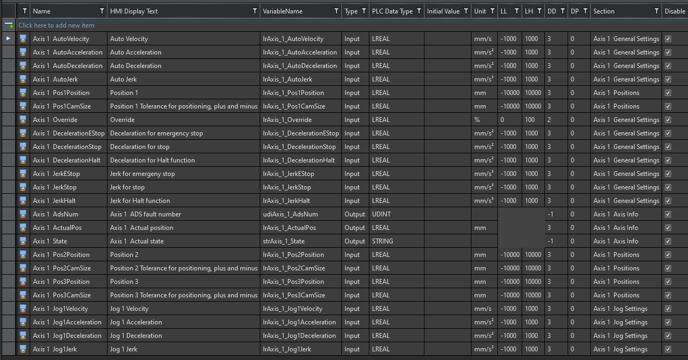Click the row icon for Axis 1 Pos3Position

point(23,281)
